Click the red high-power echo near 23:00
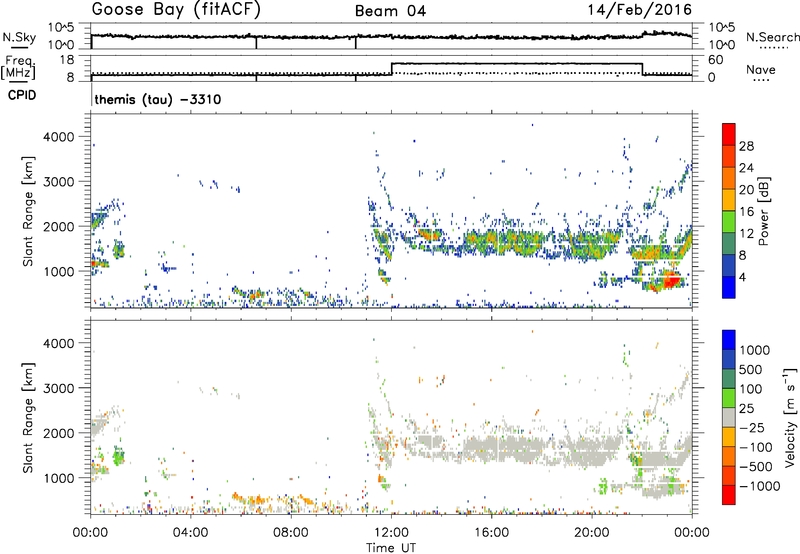 point(670,280)
